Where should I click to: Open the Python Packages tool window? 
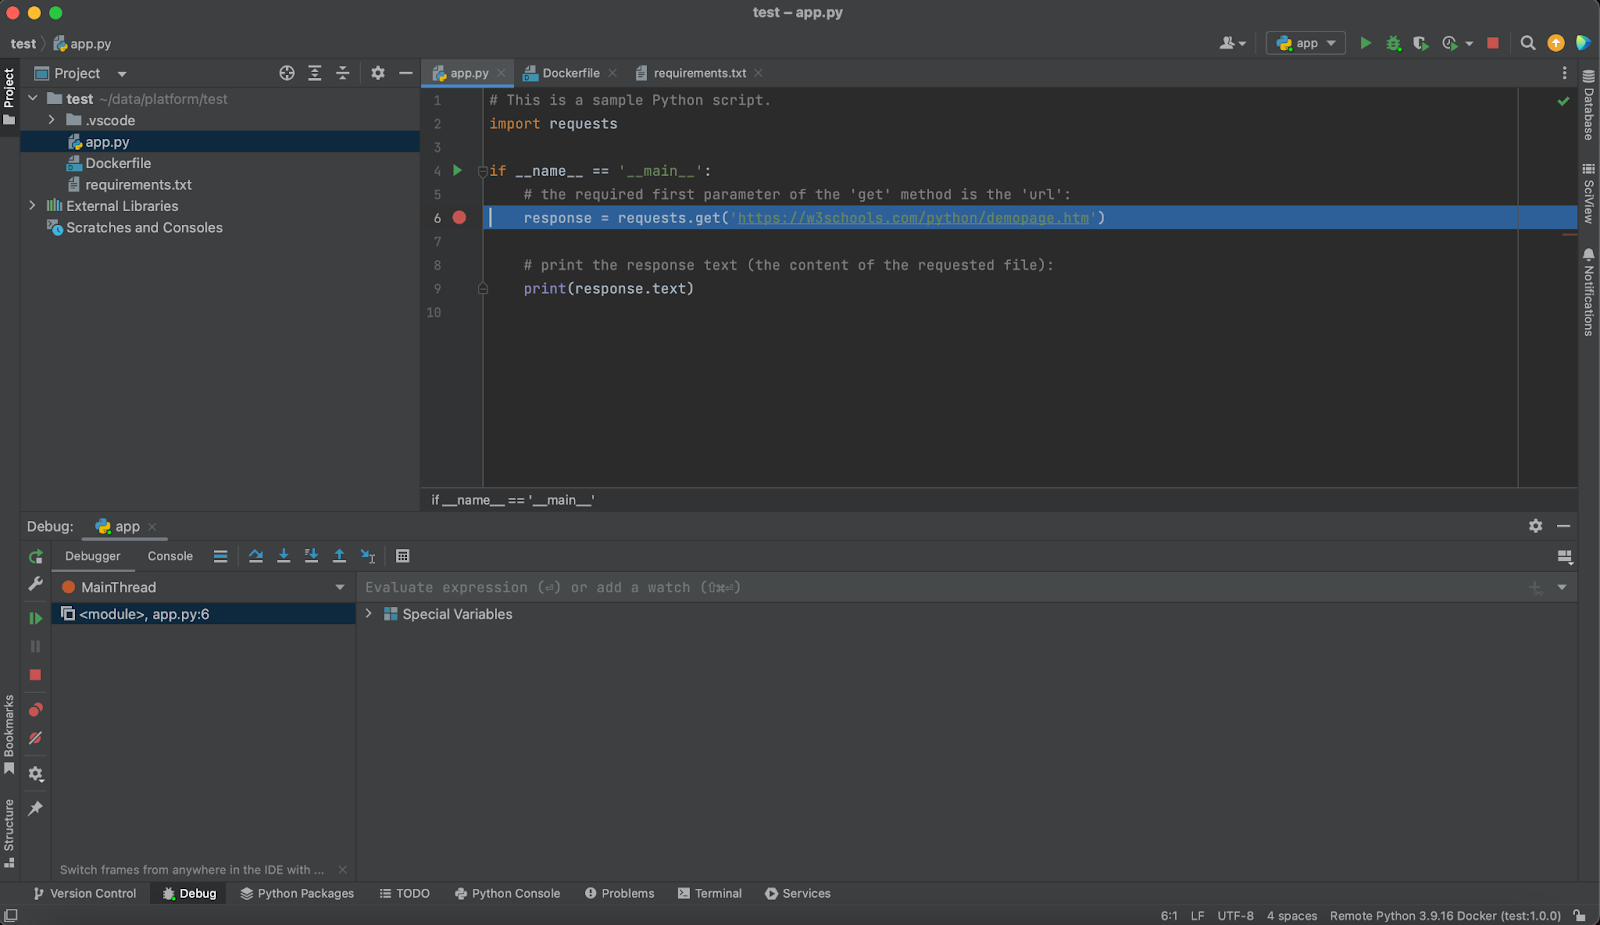tap(296, 893)
